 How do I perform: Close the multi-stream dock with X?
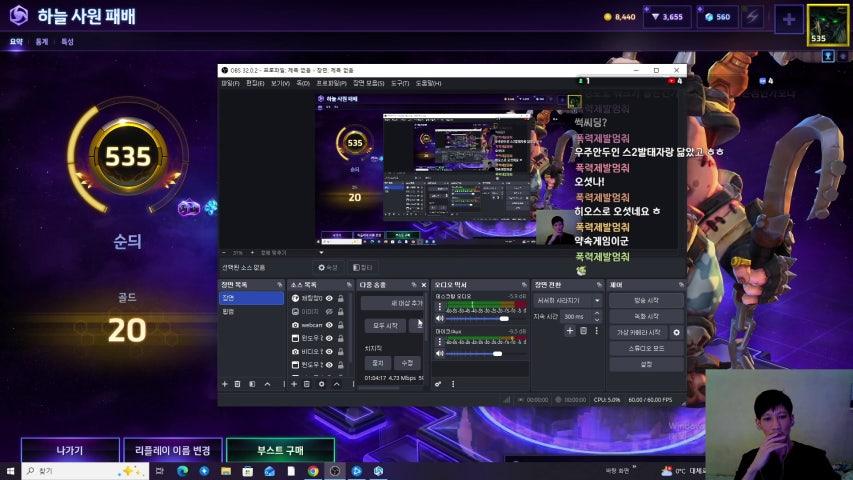click(424, 285)
